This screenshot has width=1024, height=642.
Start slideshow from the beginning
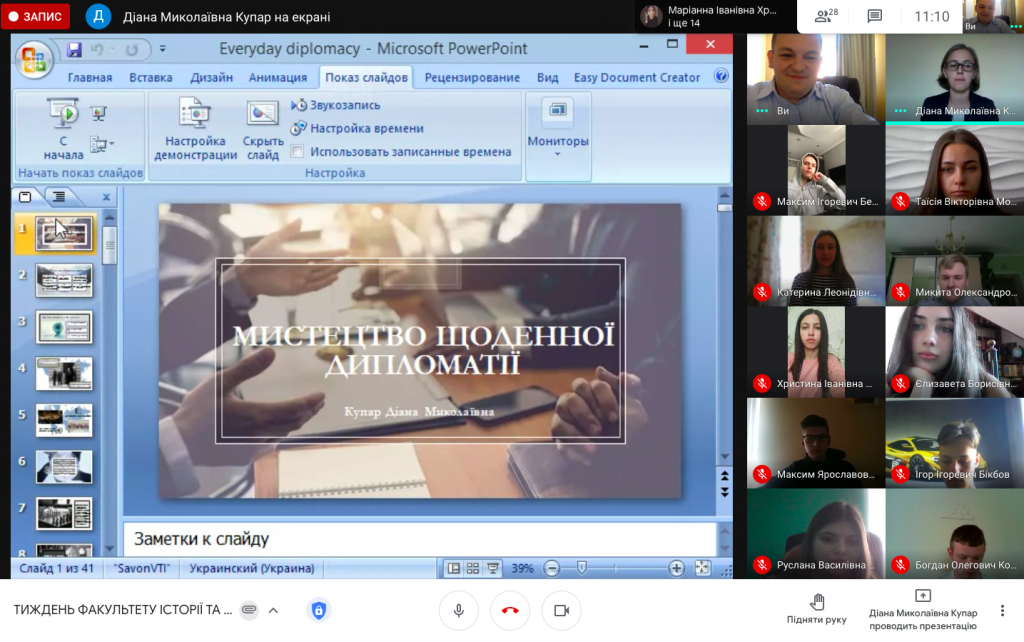click(64, 128)
